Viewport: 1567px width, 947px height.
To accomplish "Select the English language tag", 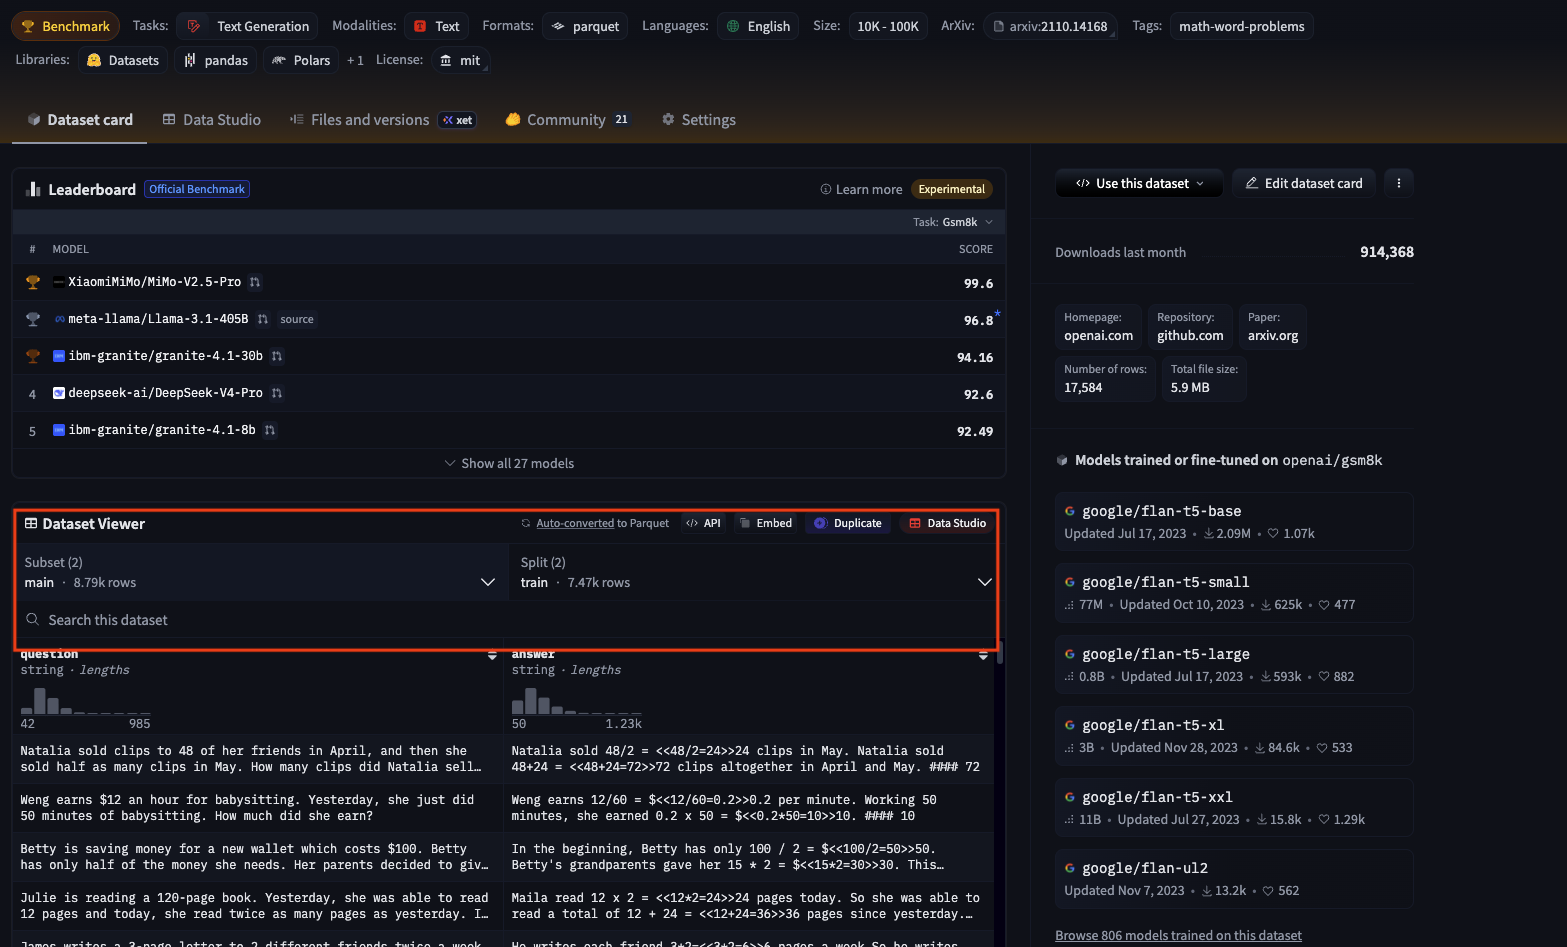I will click(758, 26).
